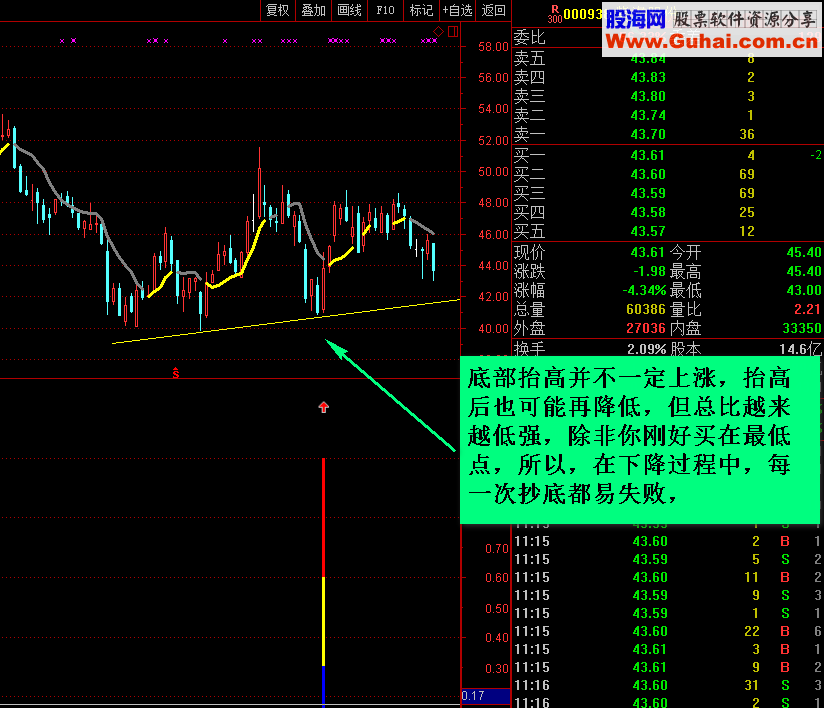
Task: Click the R300 badge beside stock code
Action: [554, 14]
